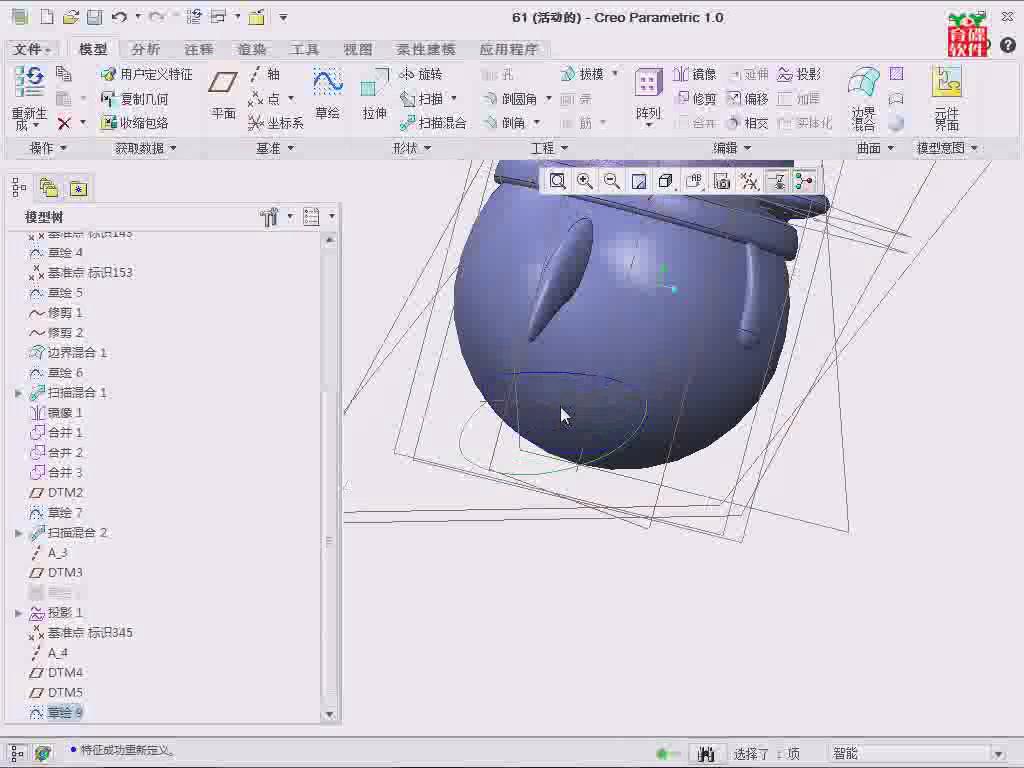Click the User-Defined Feature (用户定义特征) button
This screenshot has width=1024, height=768.
147,74
